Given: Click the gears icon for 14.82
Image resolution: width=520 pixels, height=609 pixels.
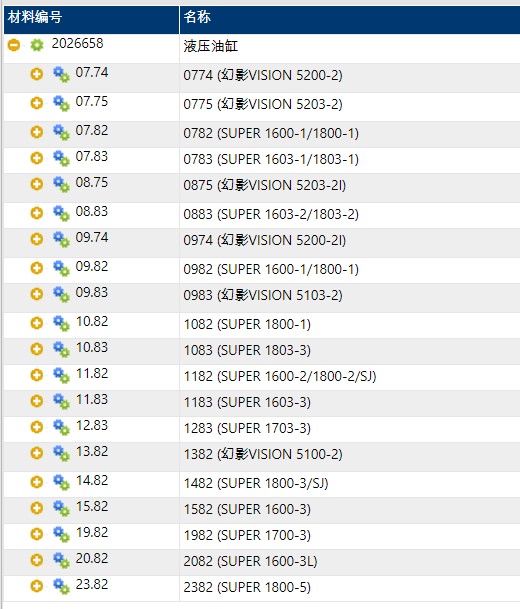Looking at the screenshot, I should tap(61, 482).
